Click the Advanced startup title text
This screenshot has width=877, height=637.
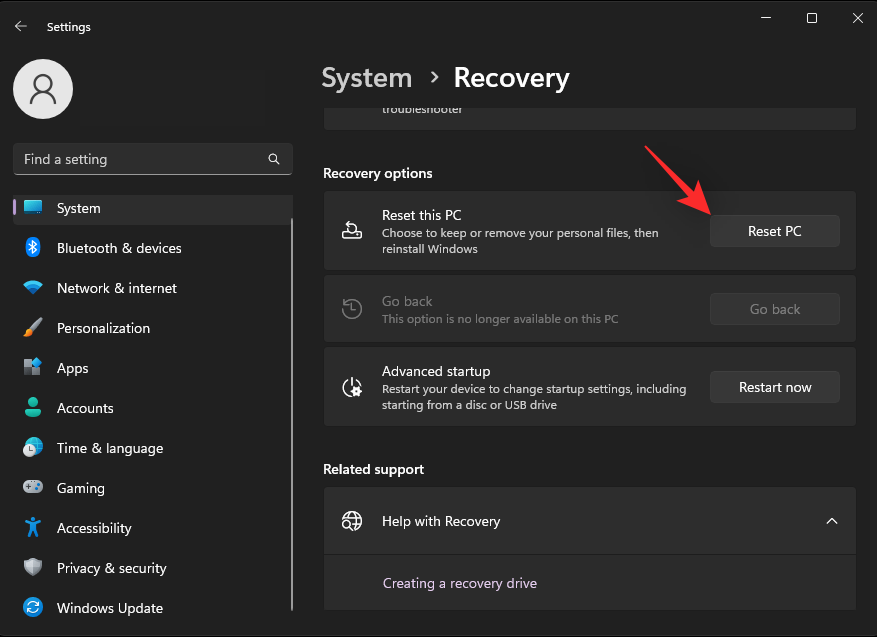pos(436,371)
